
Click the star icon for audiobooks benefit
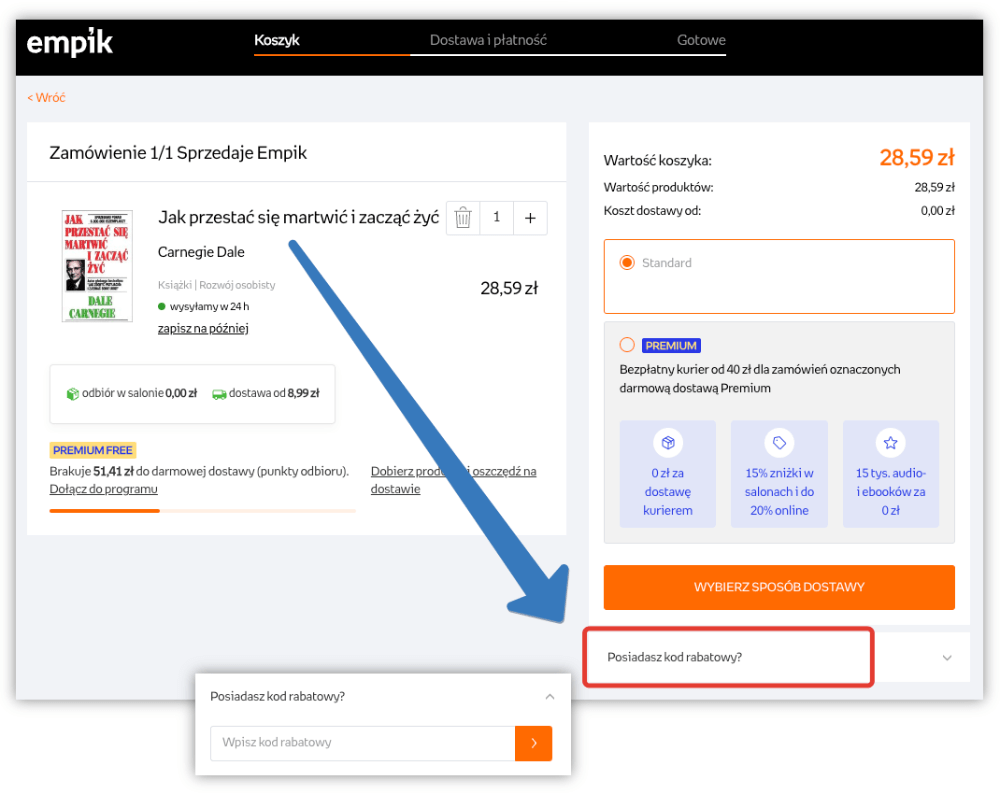tap(890, 442)
